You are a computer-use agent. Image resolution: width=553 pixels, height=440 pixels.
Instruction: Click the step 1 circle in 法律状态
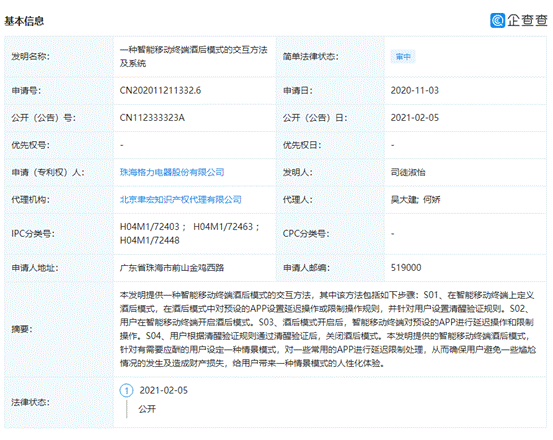click(127, 391)
